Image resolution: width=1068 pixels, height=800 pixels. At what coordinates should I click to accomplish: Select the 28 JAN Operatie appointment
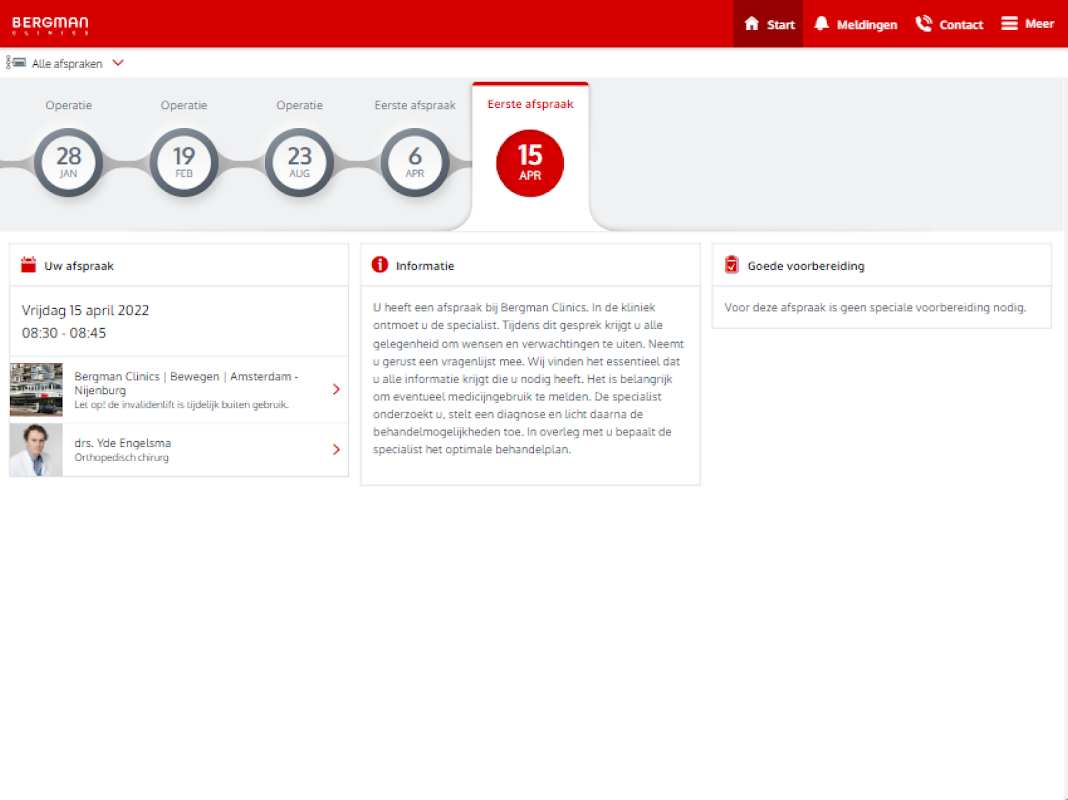pos(68,163)
